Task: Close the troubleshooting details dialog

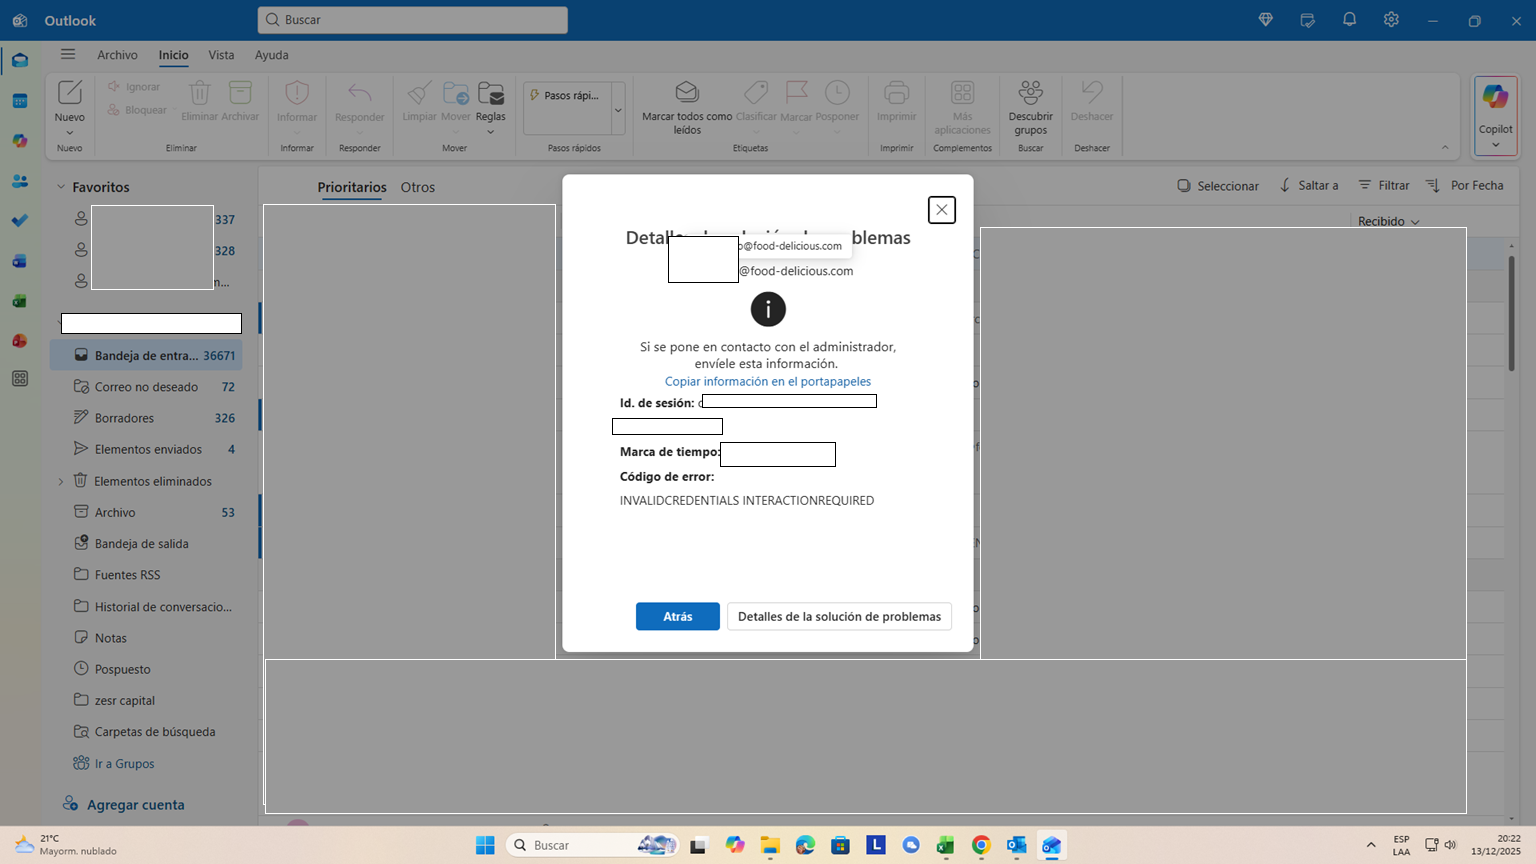Action: click(942, 210)
